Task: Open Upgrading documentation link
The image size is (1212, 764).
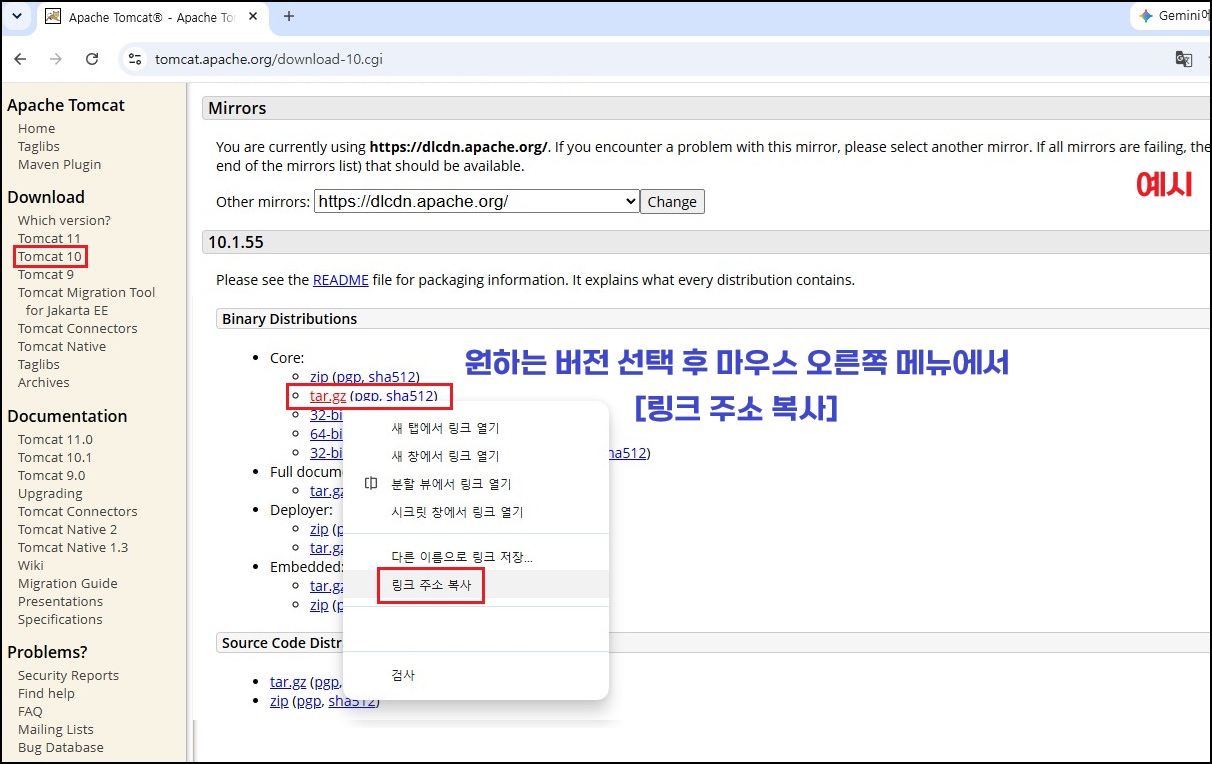Action: (x=50, y=493)
